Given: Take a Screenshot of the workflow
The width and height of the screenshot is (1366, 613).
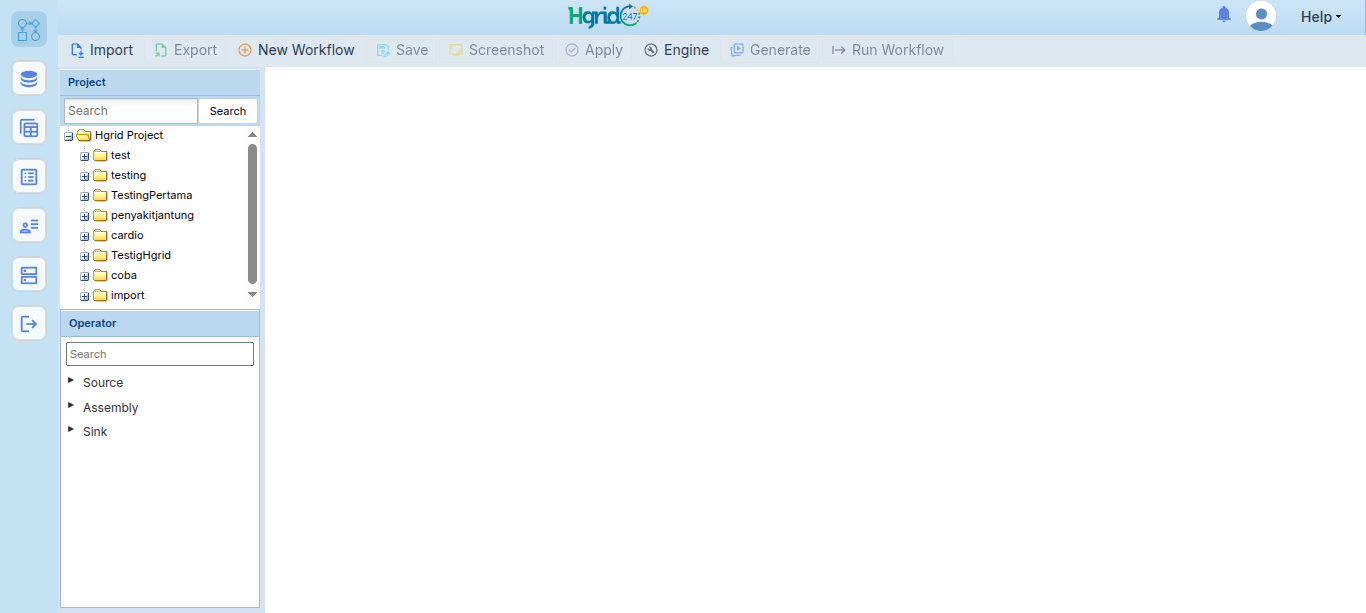Looking at the screenshot, I should coord(497,50).
